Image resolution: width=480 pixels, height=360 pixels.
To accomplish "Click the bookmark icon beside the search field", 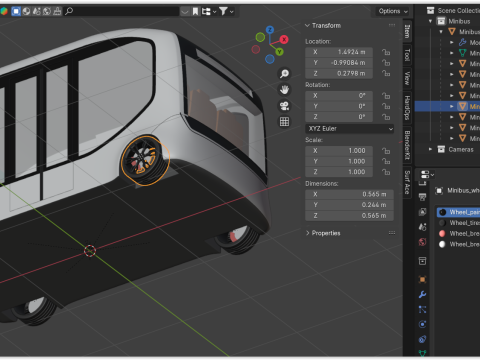I will 195,12.
